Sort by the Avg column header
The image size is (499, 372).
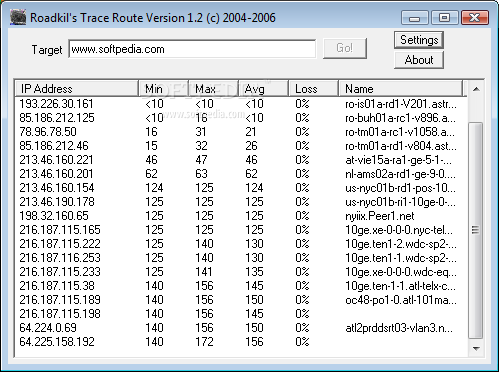(263, 89)
